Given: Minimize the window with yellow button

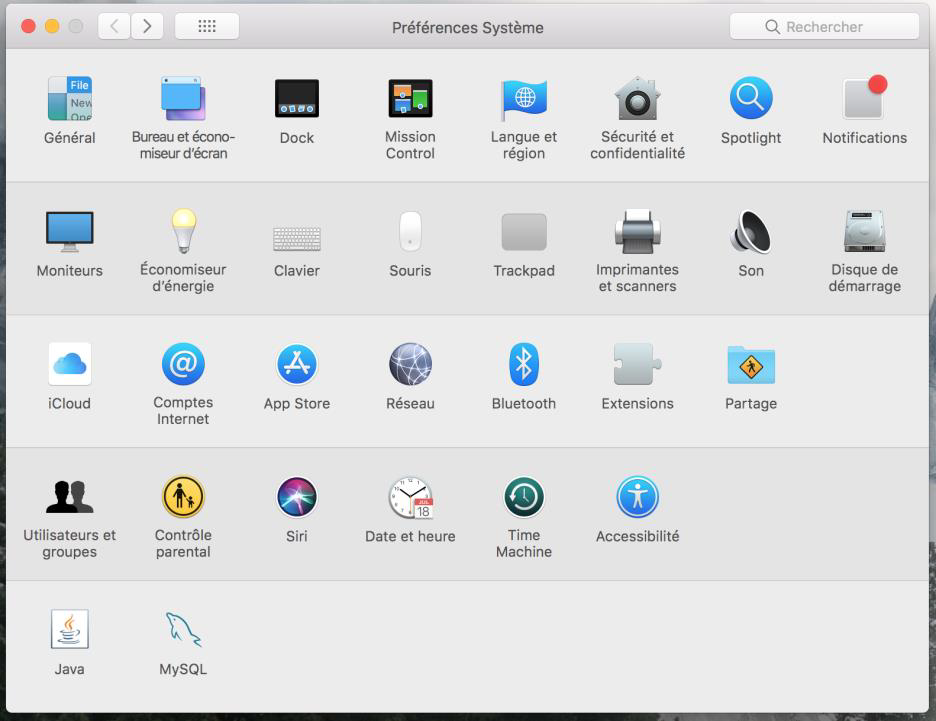Looking at the screenshot, I should (x=52, y=26).
